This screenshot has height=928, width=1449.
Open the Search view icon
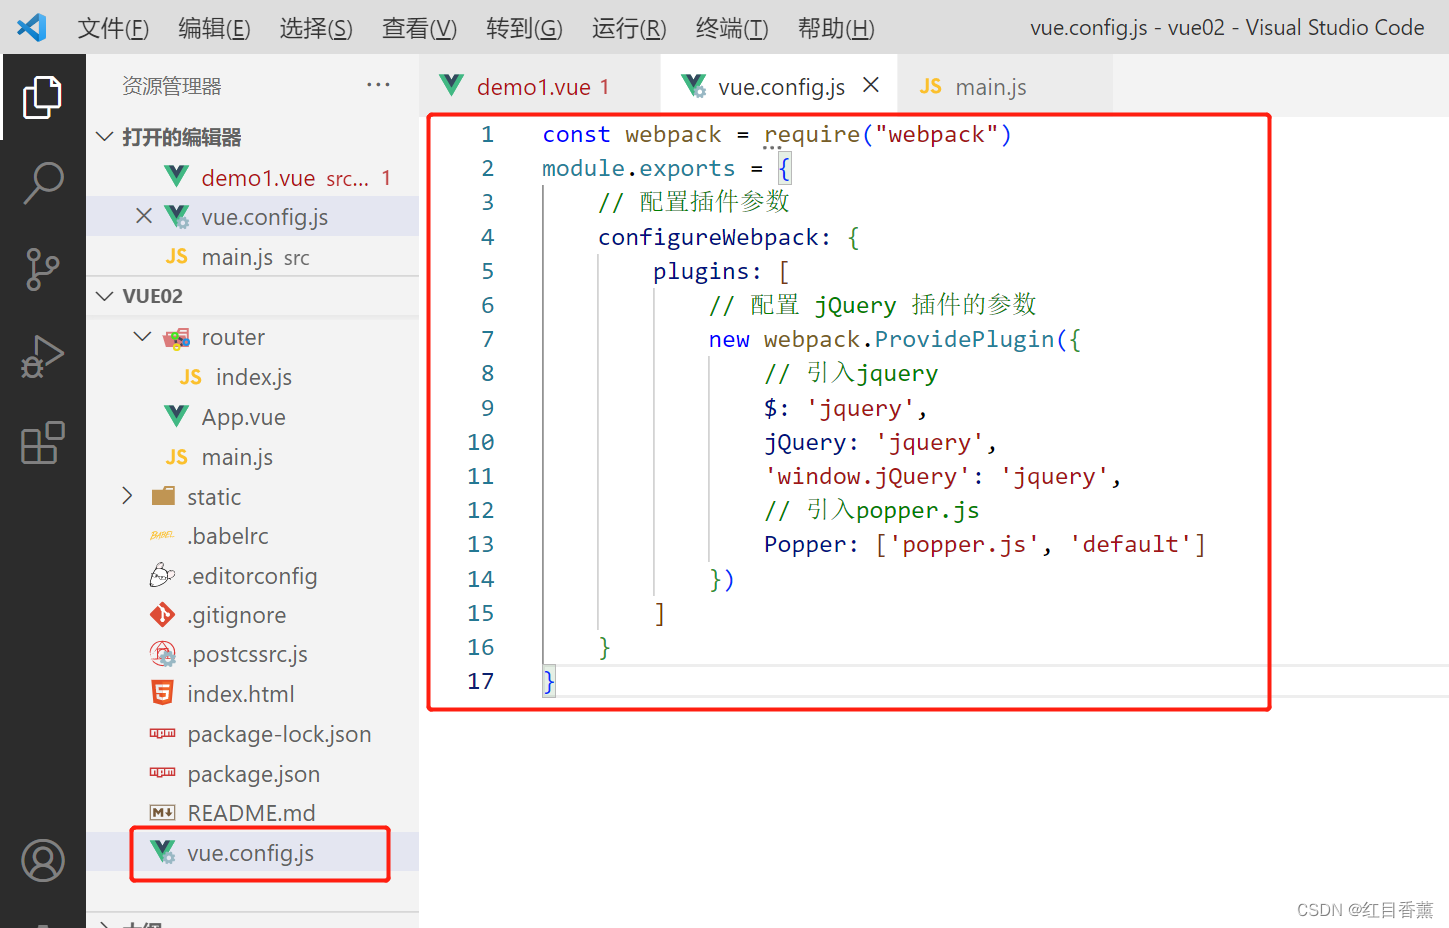42,182
